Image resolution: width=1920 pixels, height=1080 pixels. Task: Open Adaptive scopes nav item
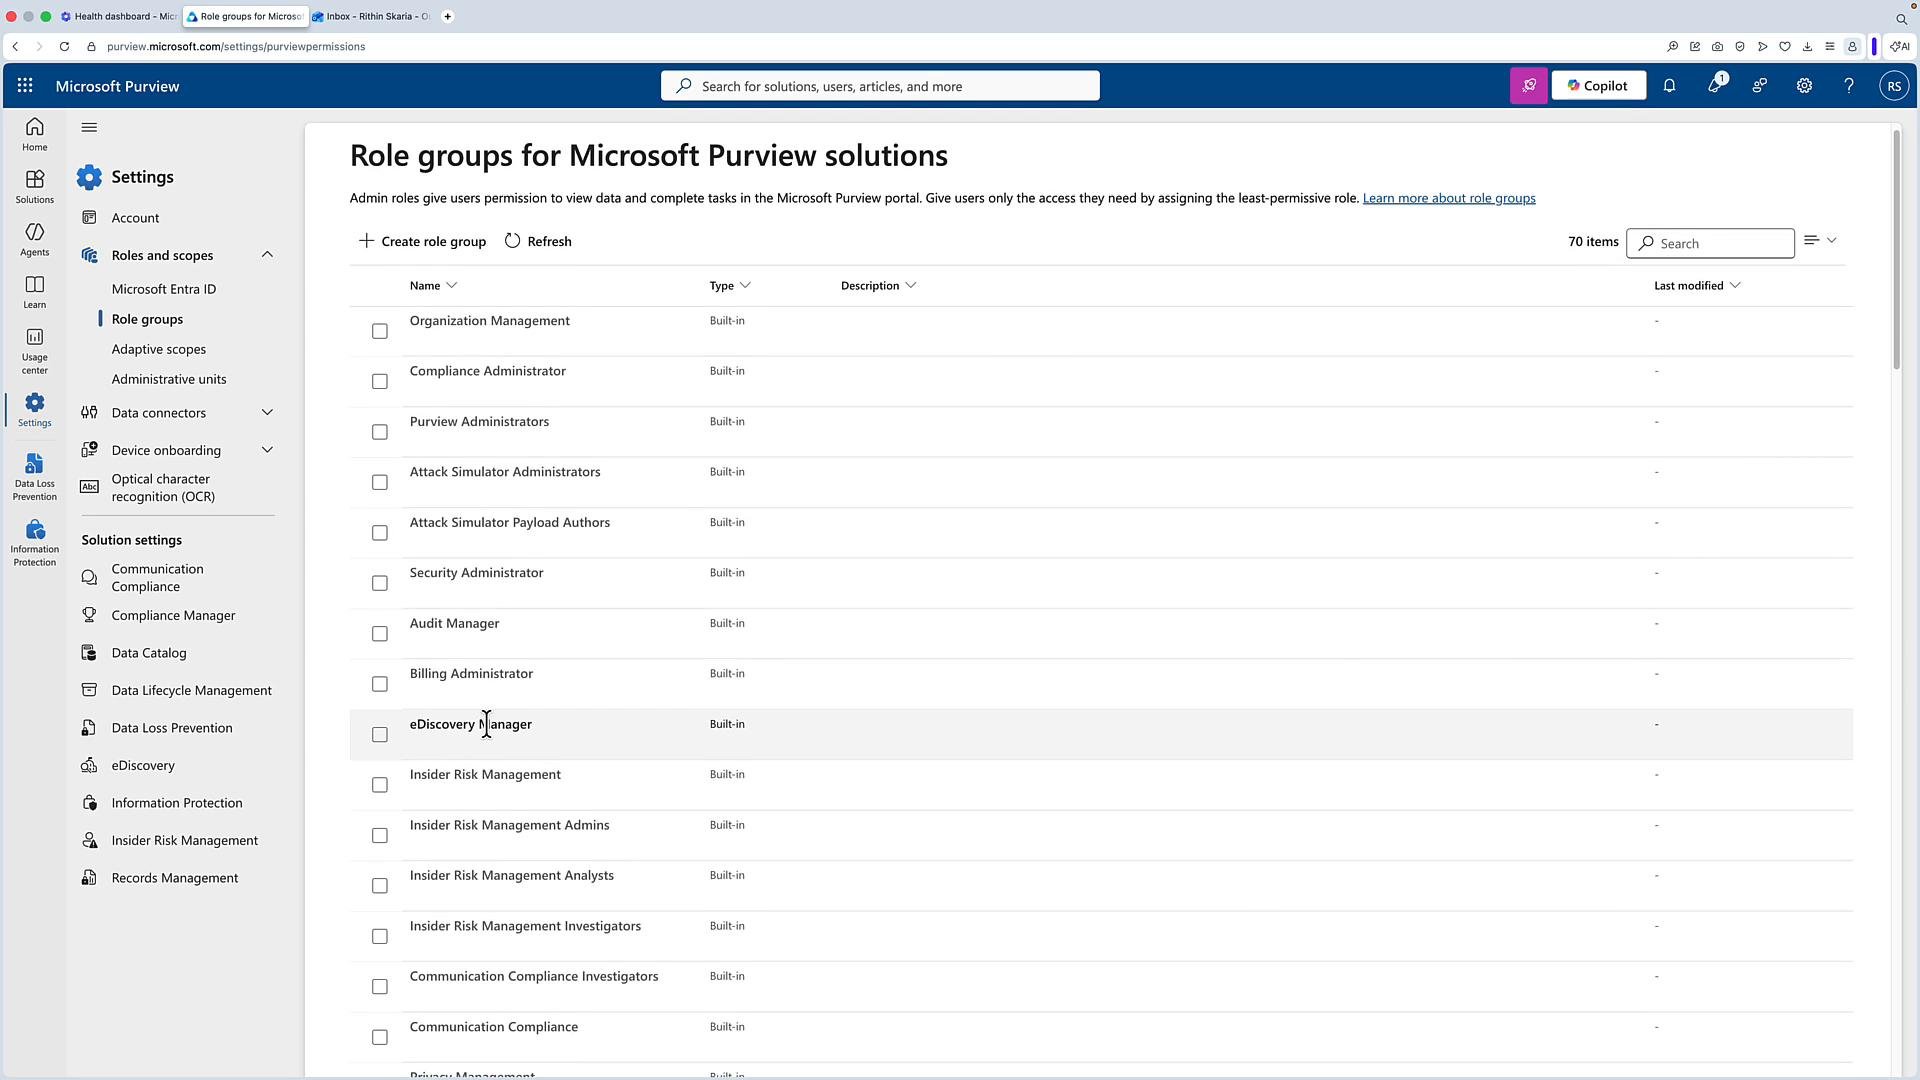[159, 349]
